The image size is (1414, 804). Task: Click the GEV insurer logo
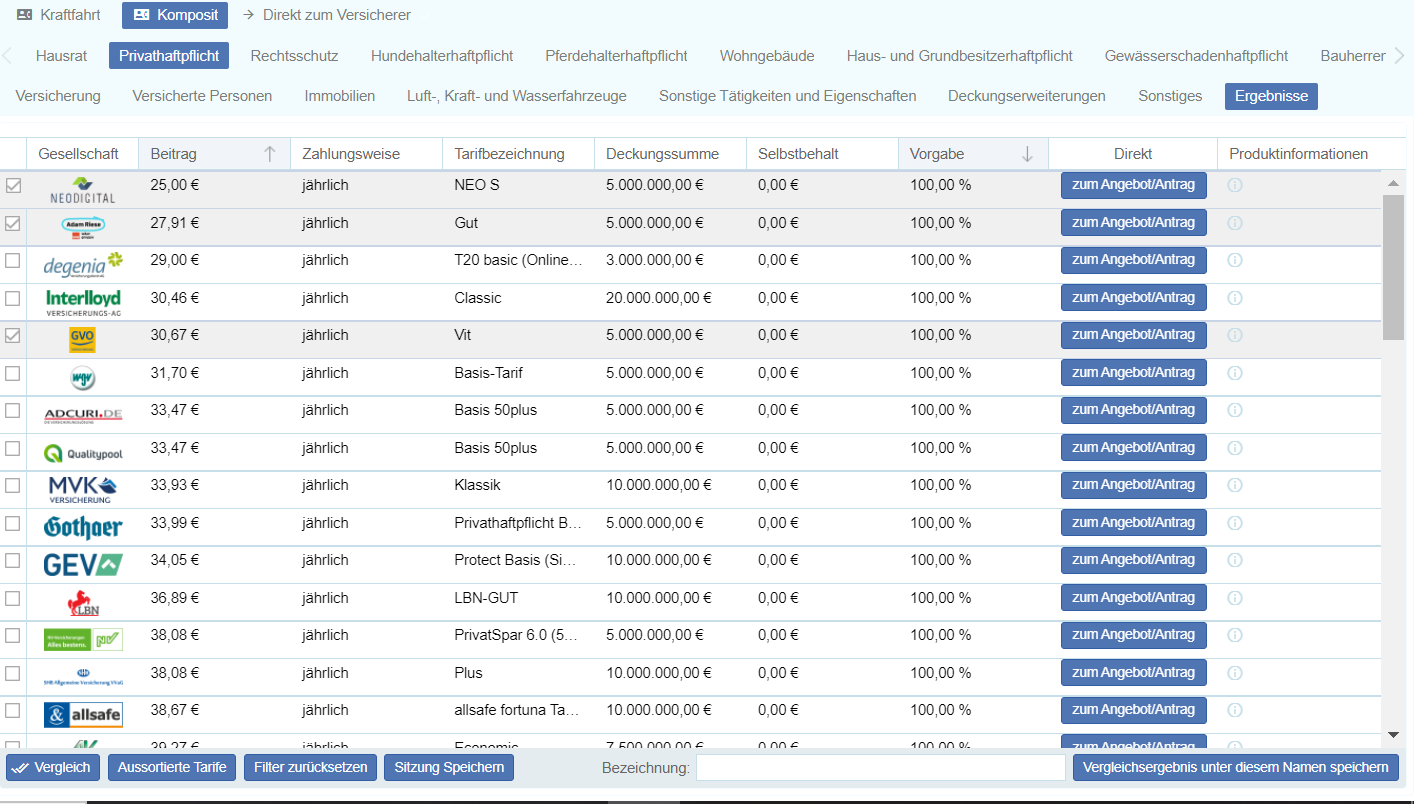tap(83, 565)
